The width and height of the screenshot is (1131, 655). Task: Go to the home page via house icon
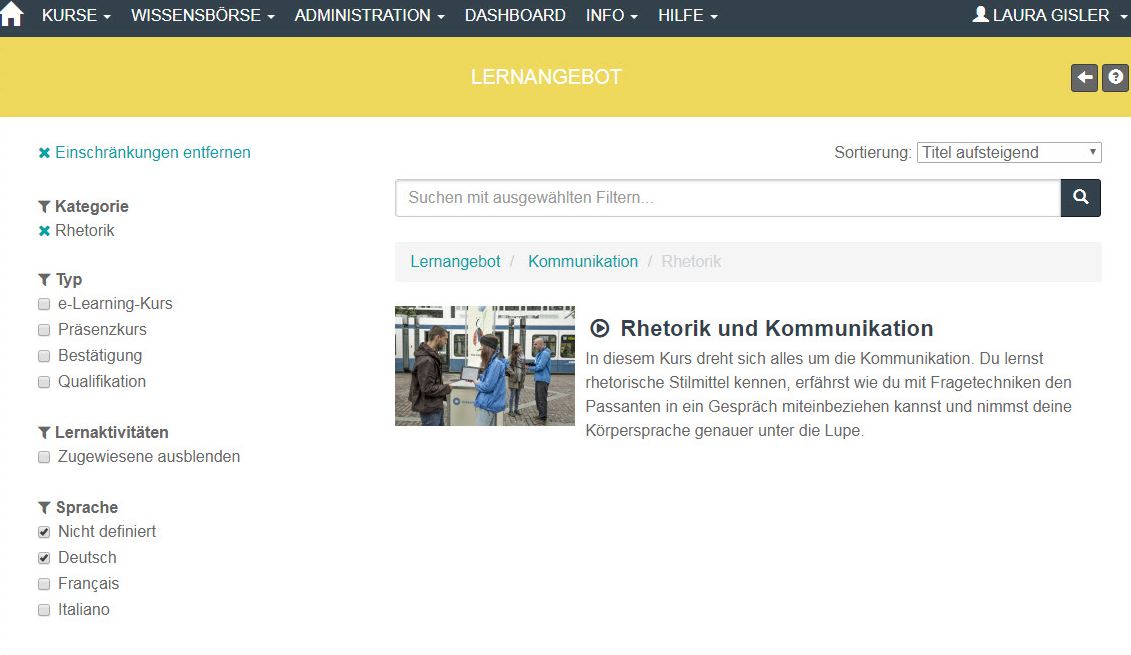coord(12,14)
